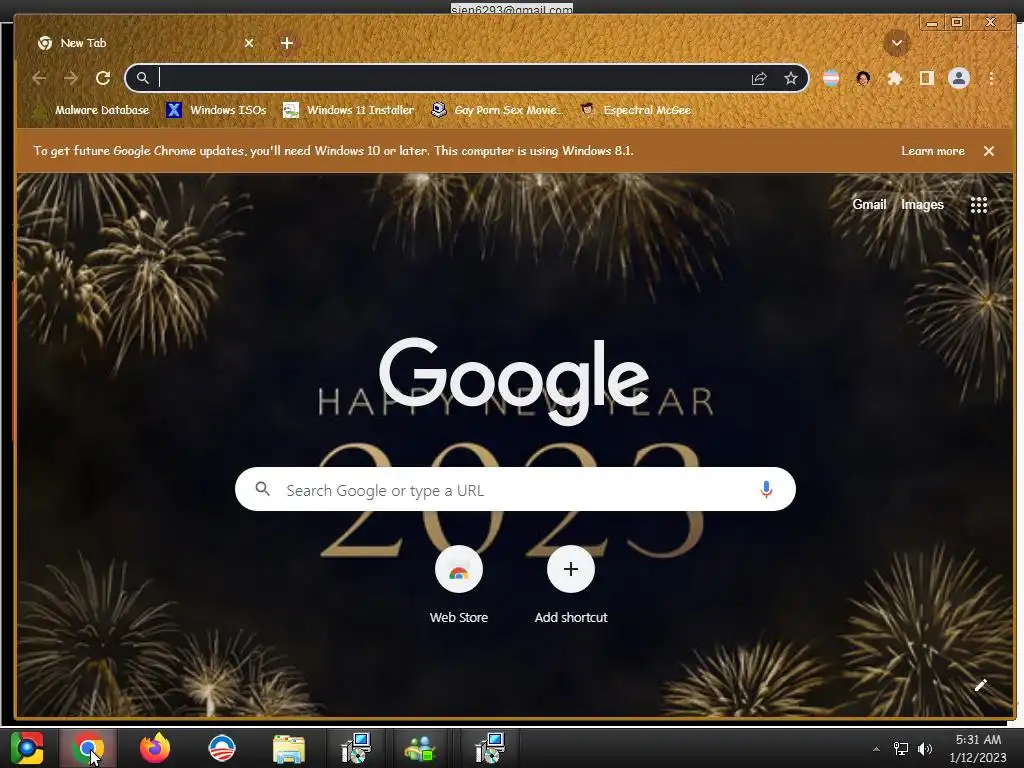Open the Windows 11 Installer bookmark

coord(348,110)
